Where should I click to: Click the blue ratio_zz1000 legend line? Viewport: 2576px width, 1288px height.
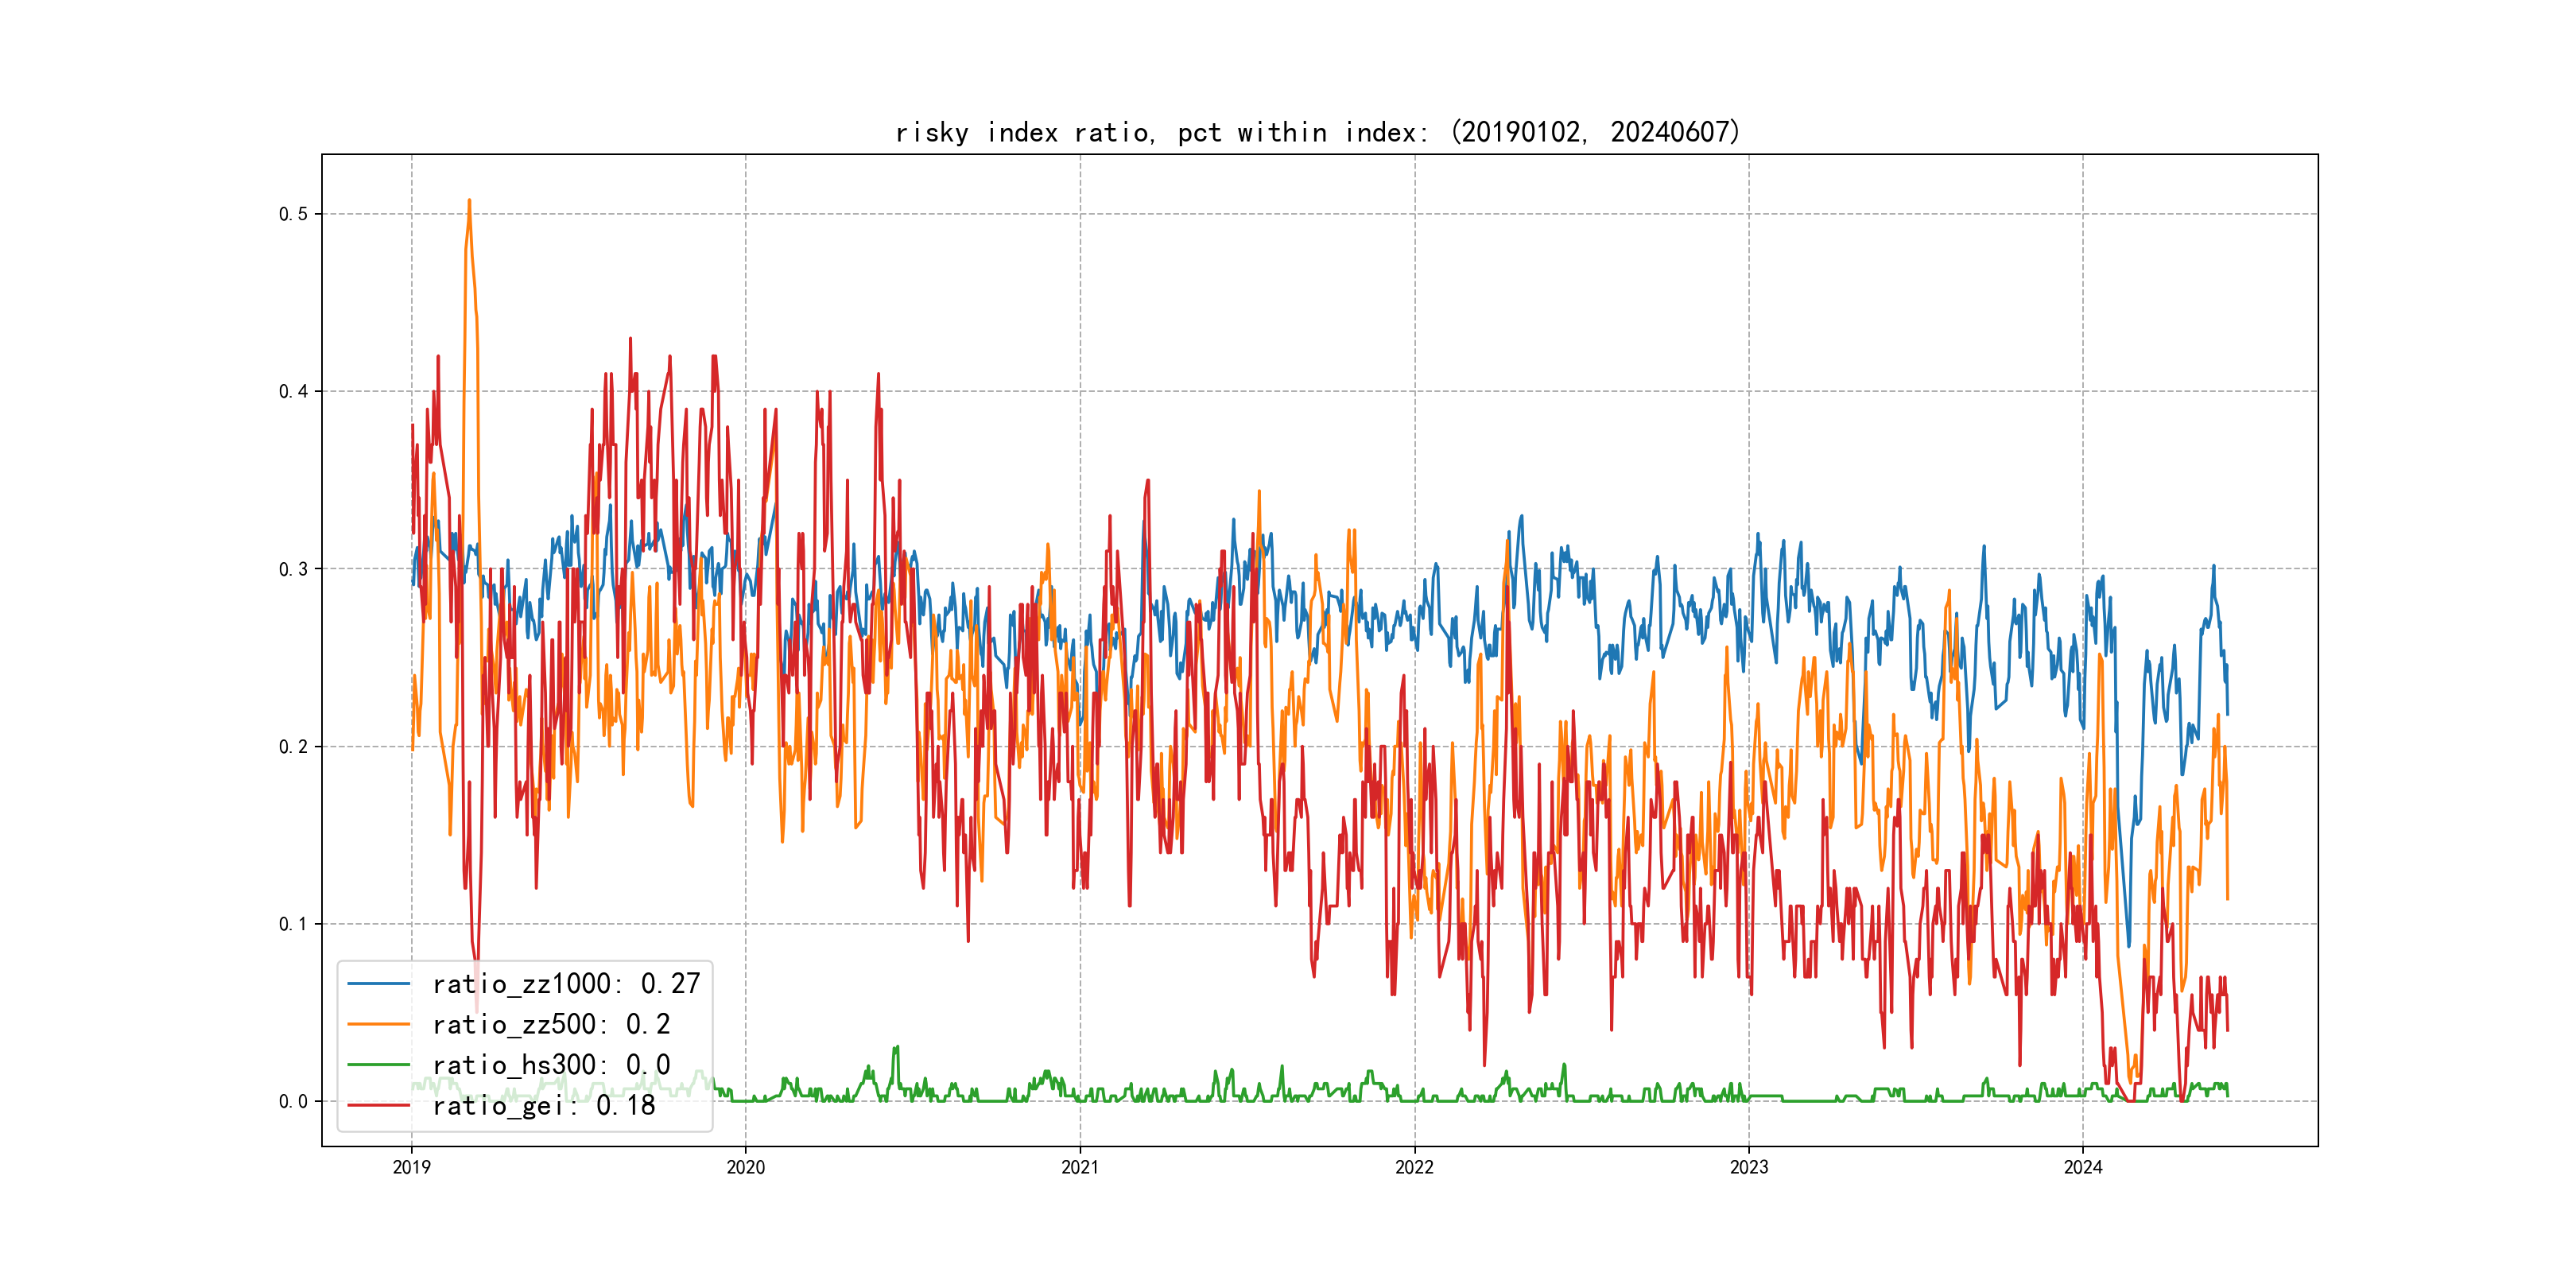pos(378,984)
